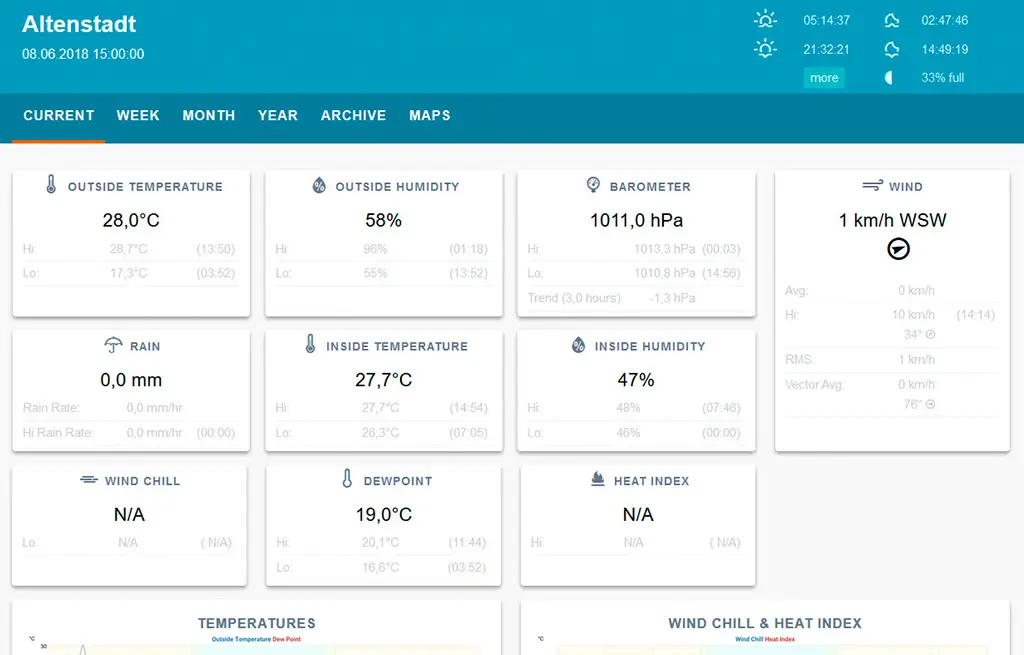Click the sunrise time 05:14:37
Image resolution: width=1024 pixels, height=655 pixels.
pyautogui.click(x=826, y=20)
